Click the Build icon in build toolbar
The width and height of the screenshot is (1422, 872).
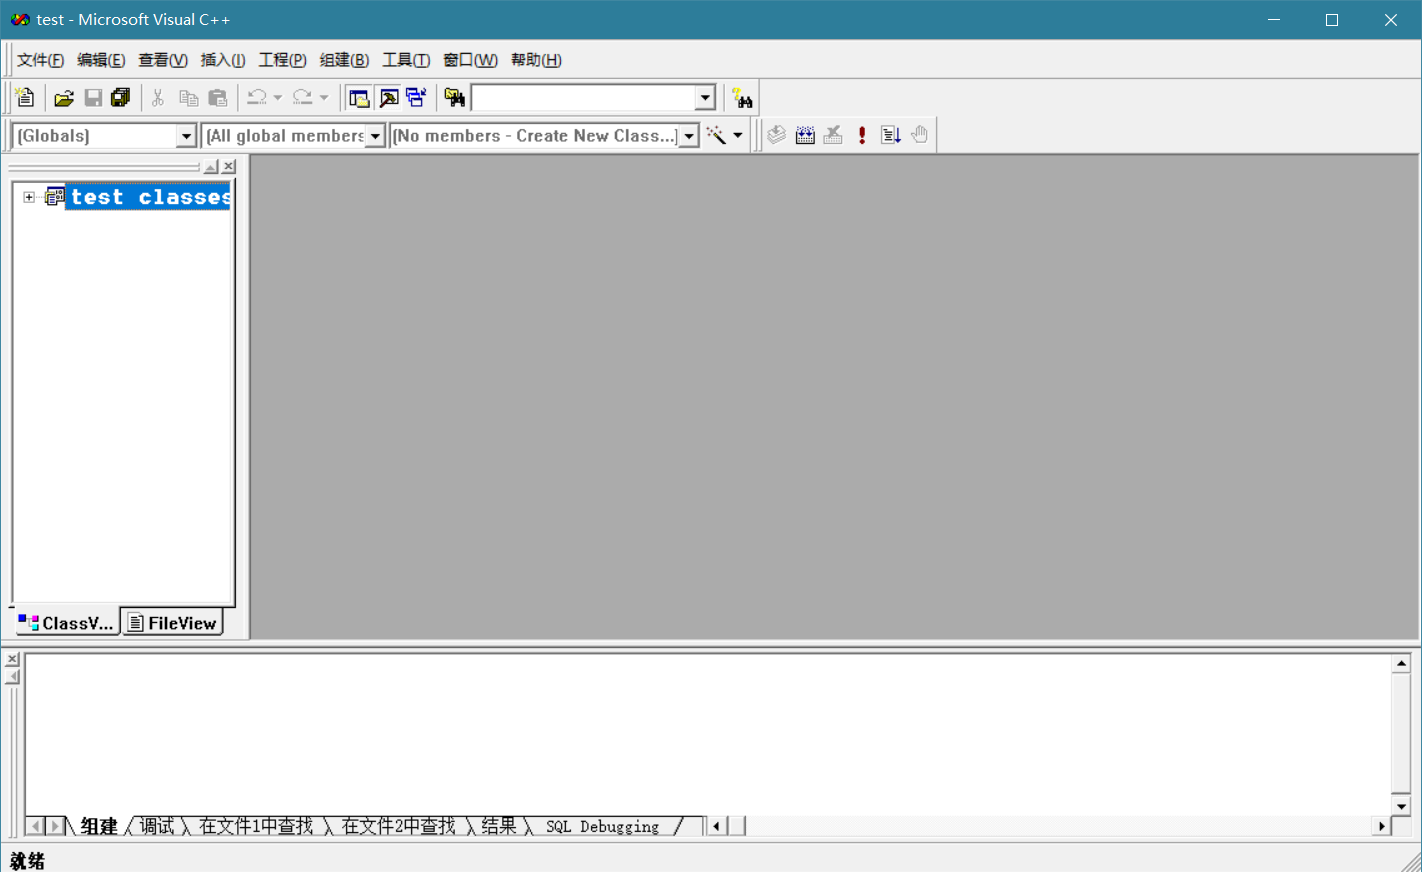[x=805, y=135]
